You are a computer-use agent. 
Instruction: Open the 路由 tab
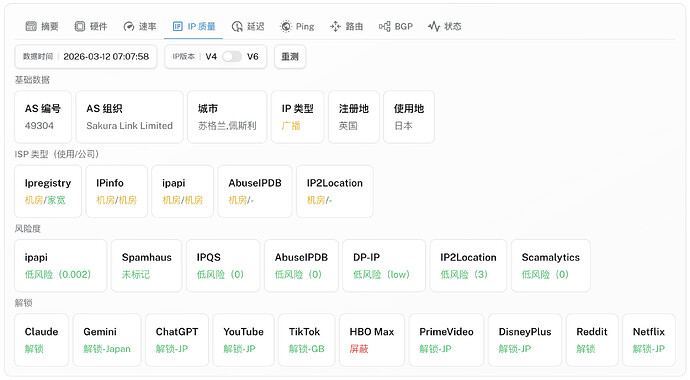[346, 26]
